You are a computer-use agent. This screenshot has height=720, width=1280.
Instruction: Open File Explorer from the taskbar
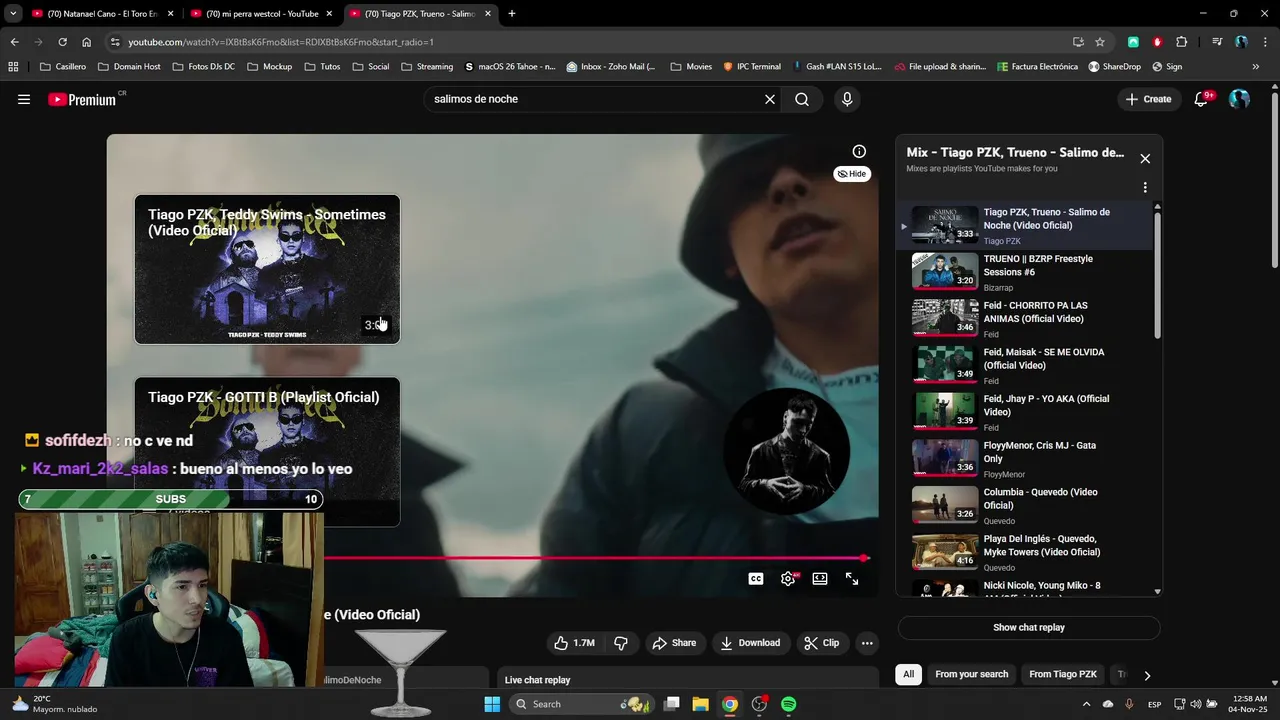coord(700,704)
